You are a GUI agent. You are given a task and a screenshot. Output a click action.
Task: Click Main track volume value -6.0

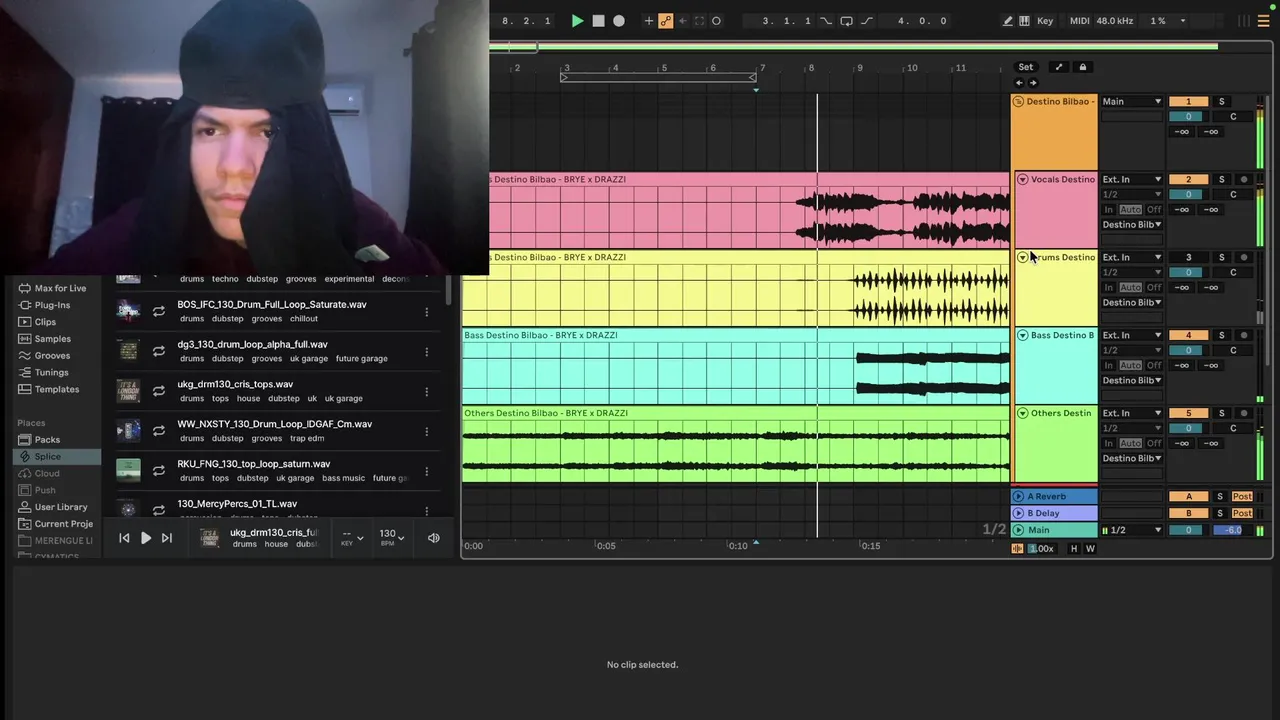pos(1233,530)
